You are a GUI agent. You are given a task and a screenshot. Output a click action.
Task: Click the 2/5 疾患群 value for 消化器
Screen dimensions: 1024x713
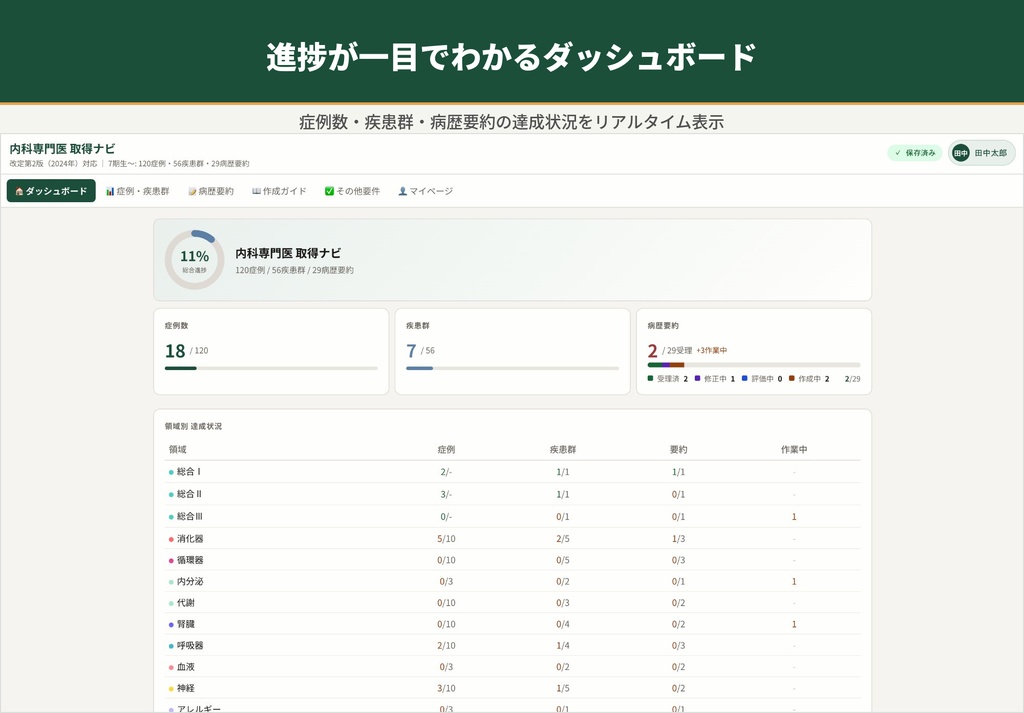[x=562, y=539]
